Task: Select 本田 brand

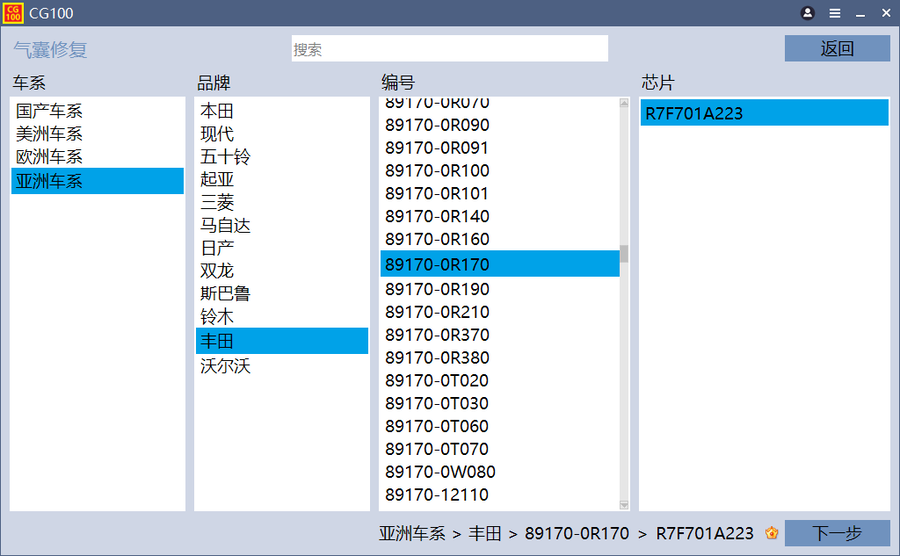Action: (x=217, y=111)
